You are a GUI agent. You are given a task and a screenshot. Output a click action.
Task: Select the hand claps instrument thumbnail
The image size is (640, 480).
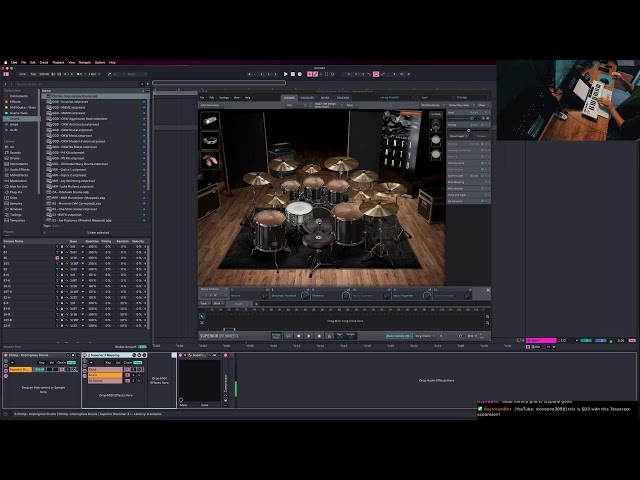[x=210, y=160]
